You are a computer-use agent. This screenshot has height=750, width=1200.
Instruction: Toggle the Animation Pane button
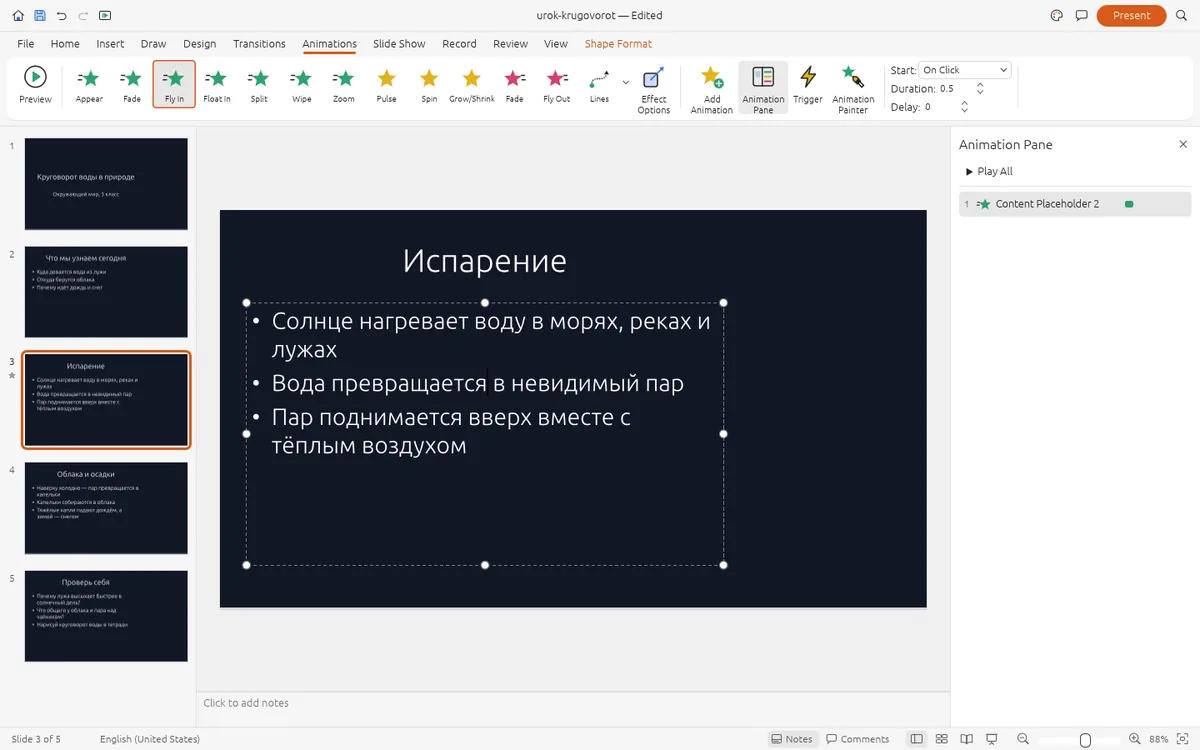click(x=763, y=89)
